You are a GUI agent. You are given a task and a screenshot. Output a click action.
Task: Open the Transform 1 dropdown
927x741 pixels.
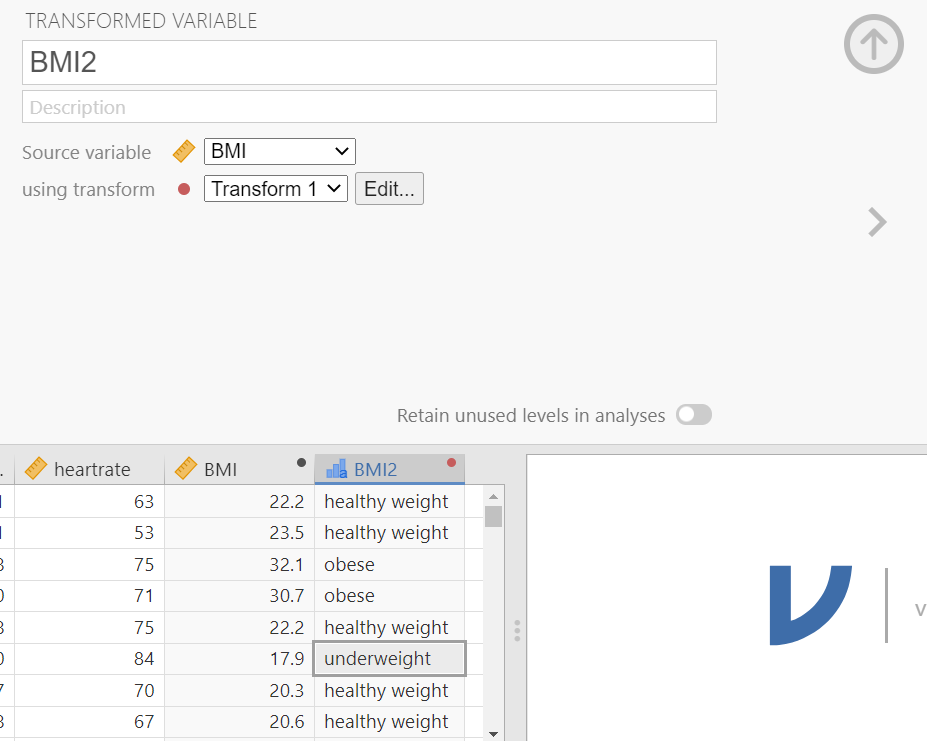tap(275, 189)
